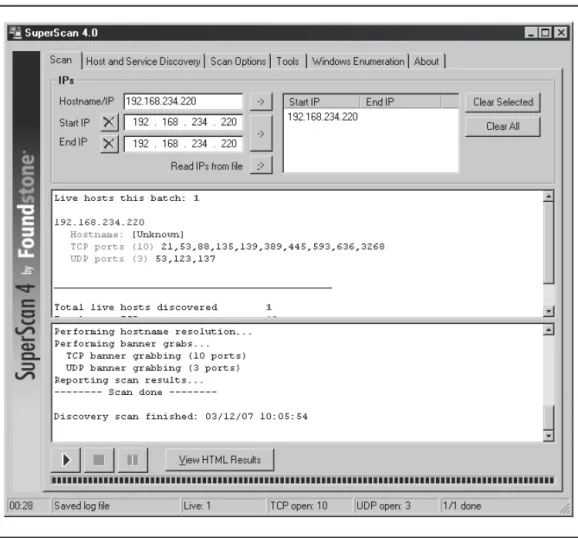Viewport: 578px width, 538px height.
Task: Click the stop scan button
Action: point(99,460)
